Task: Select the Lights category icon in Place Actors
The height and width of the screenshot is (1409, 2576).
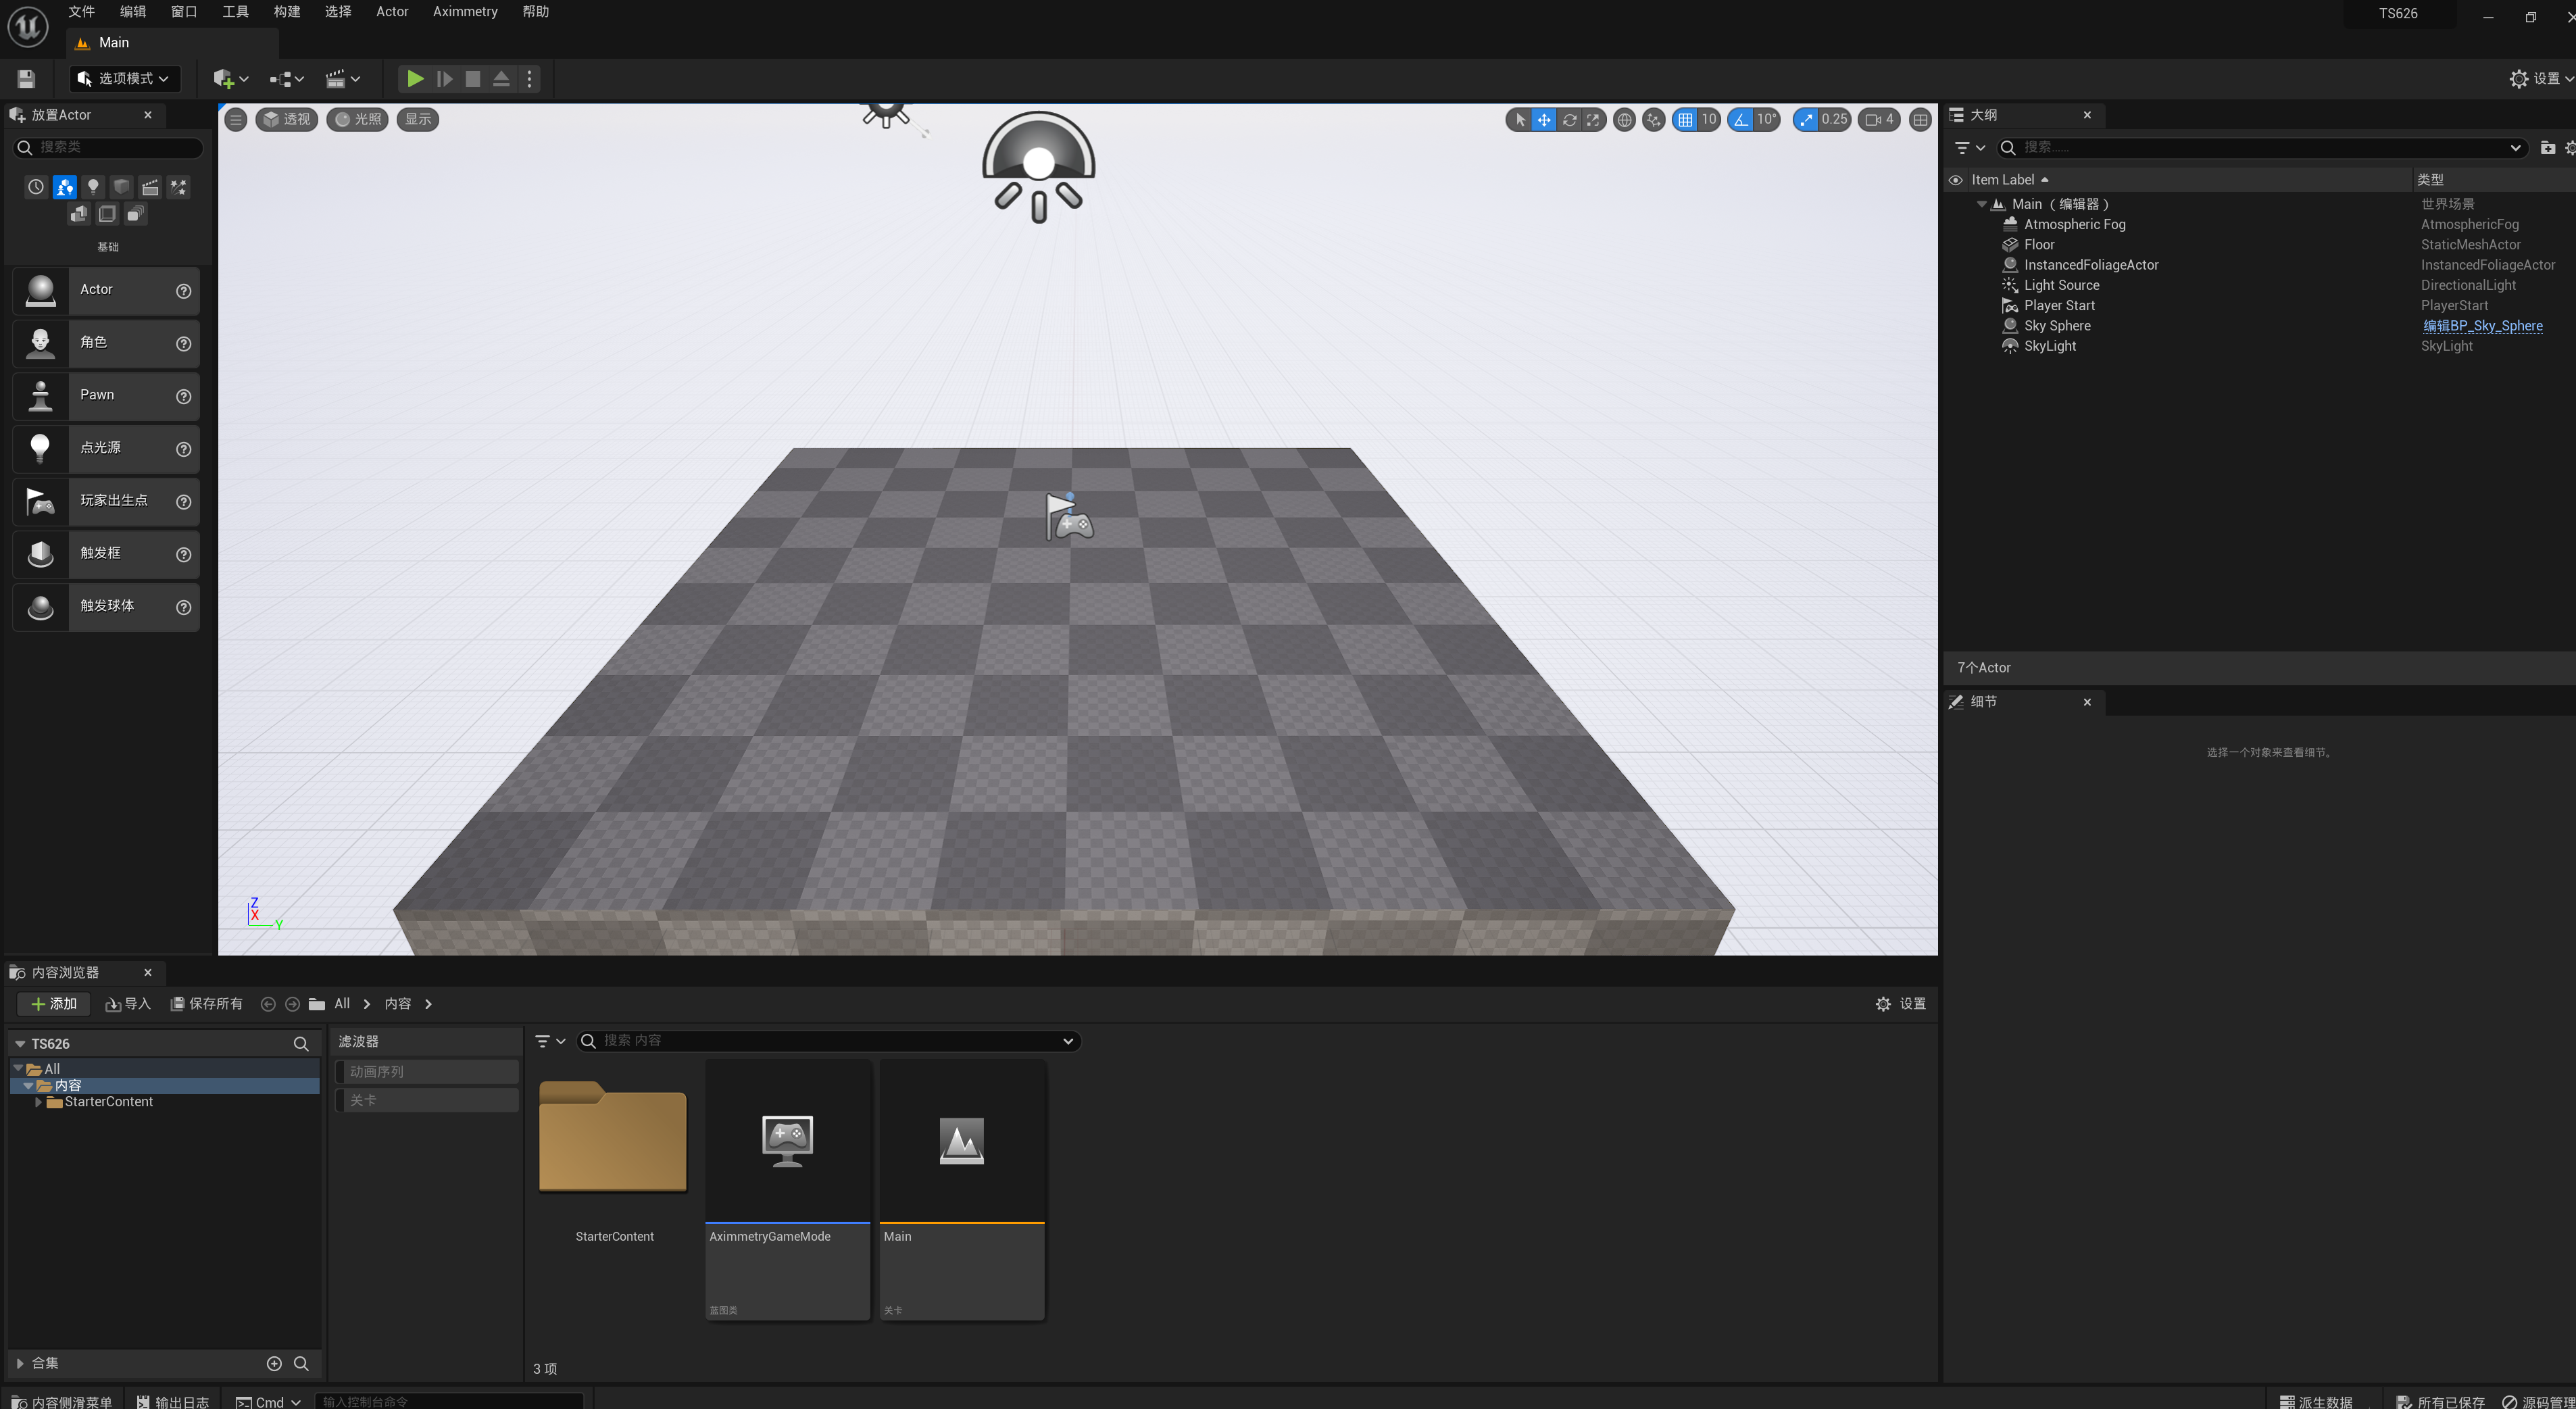Action: point(93,187)
